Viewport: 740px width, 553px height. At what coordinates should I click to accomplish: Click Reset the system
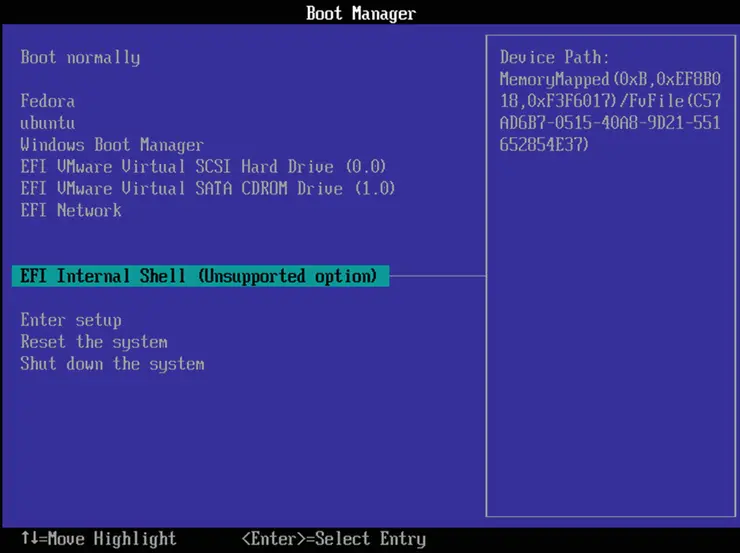click(94, 342)
